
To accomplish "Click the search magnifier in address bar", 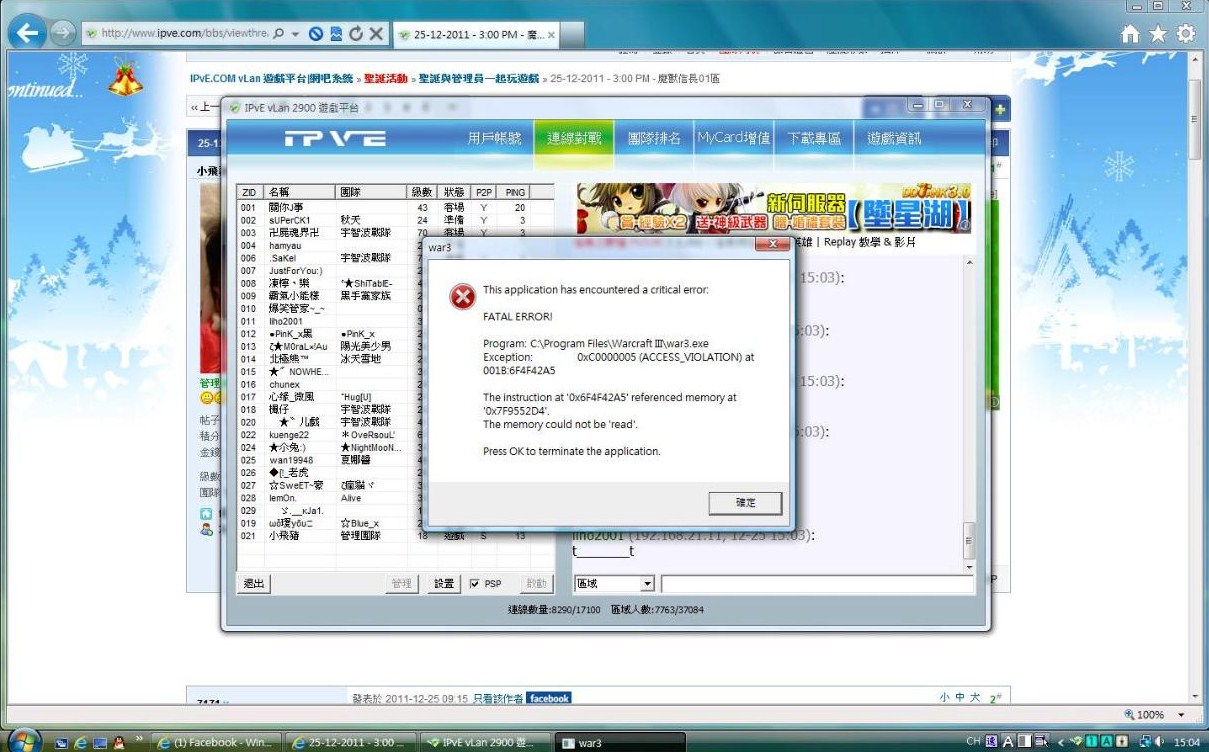I will pos(278,34).
